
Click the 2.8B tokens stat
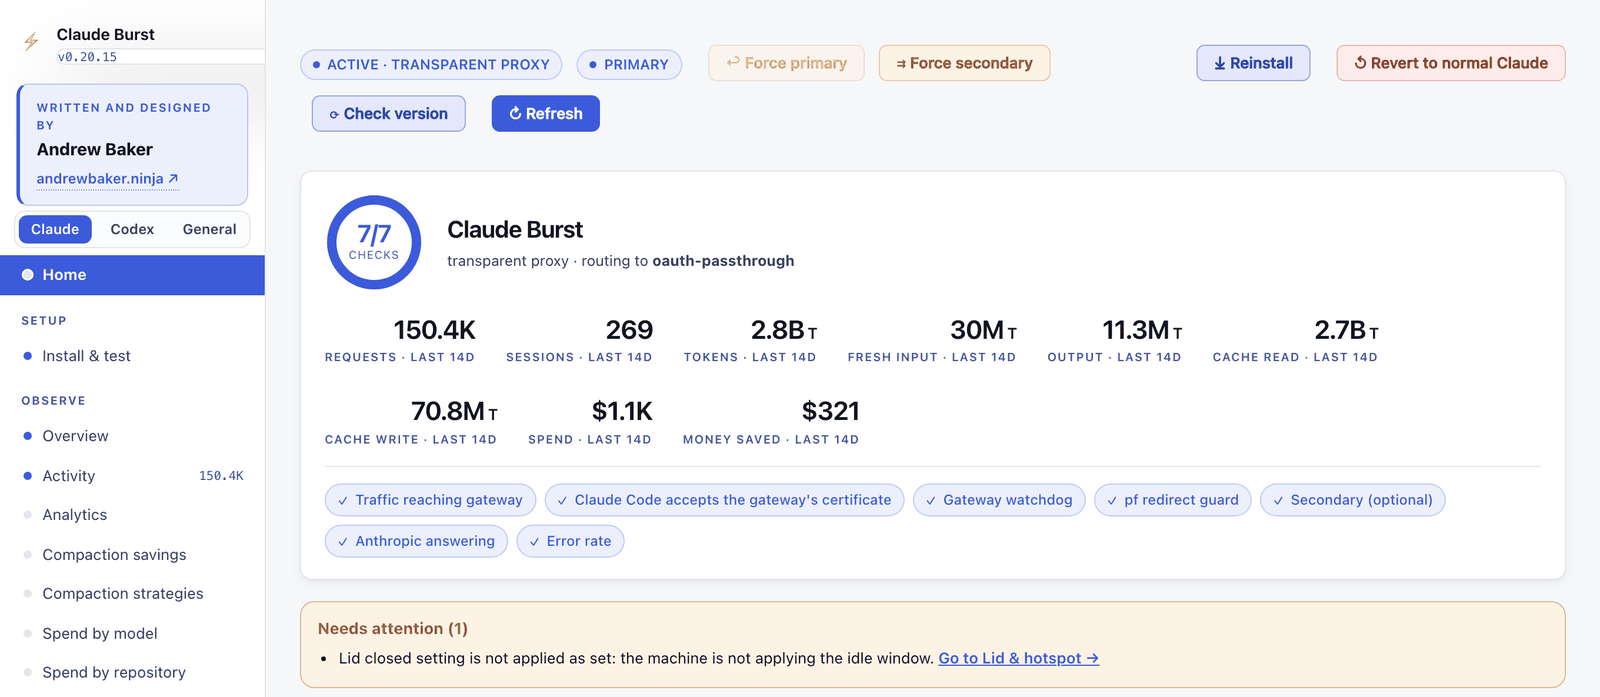[750, 340]
